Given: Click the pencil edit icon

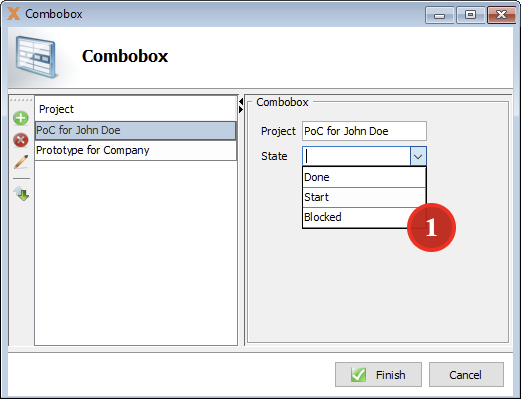Looking at the screenshot, I should point(21,162).
